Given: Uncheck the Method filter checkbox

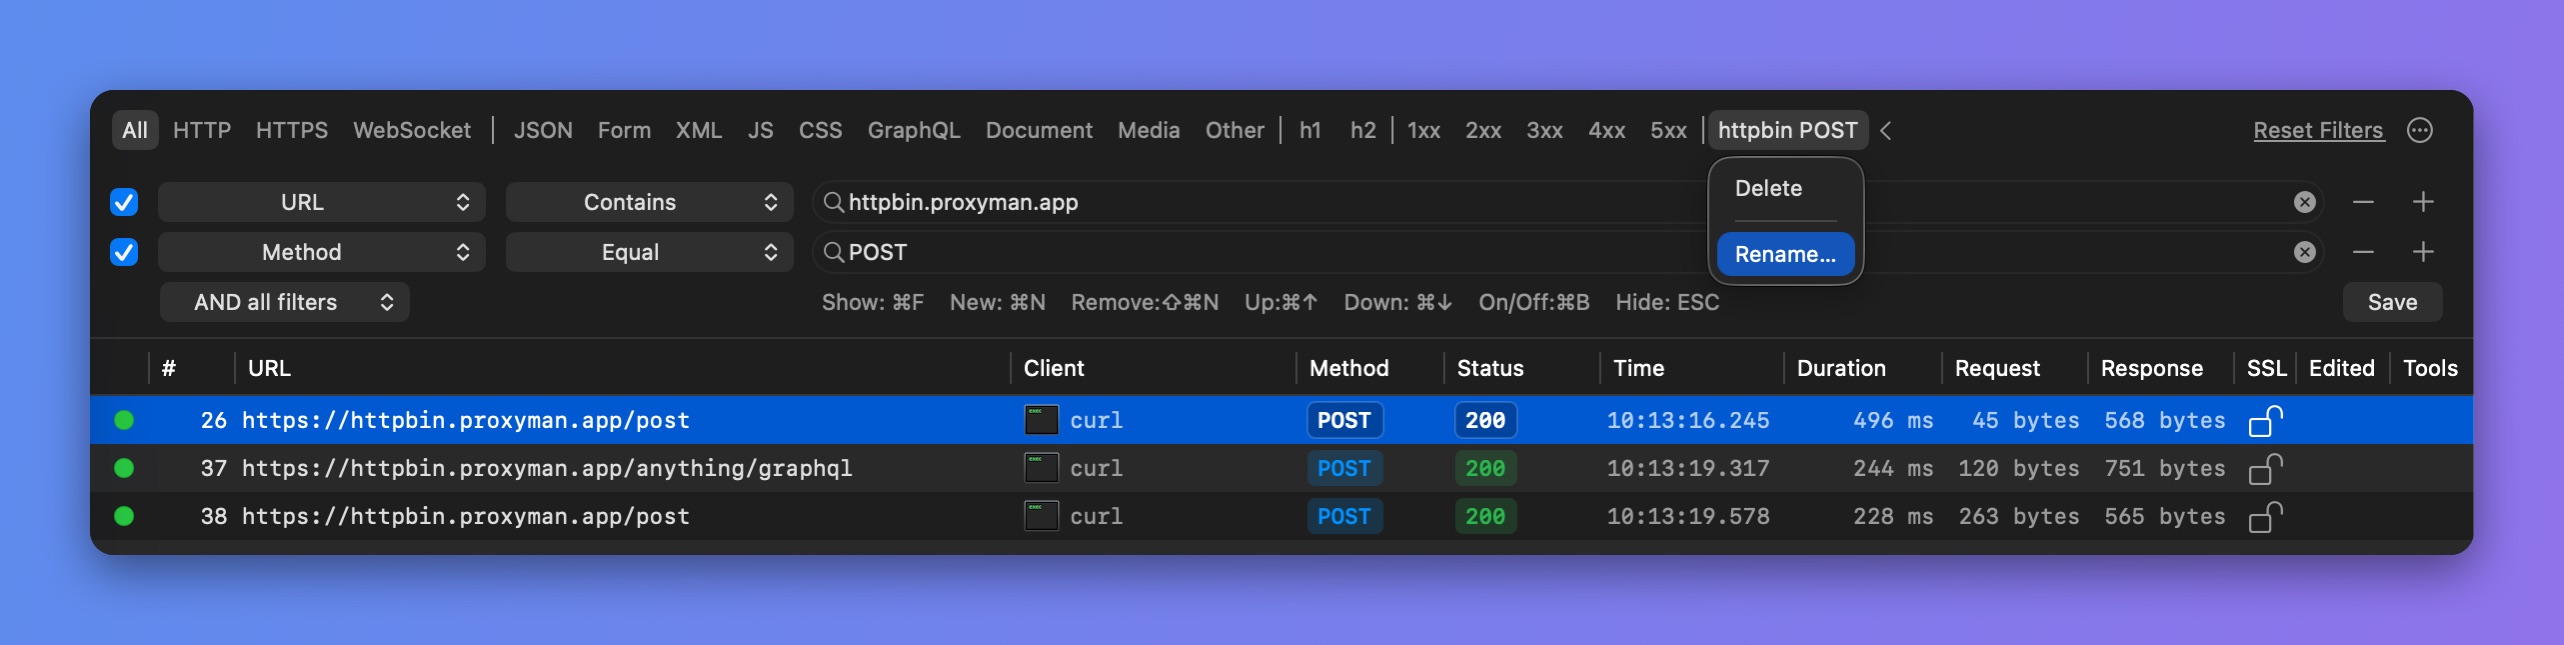Looking at the screenshot, I should tap(124, 252).
